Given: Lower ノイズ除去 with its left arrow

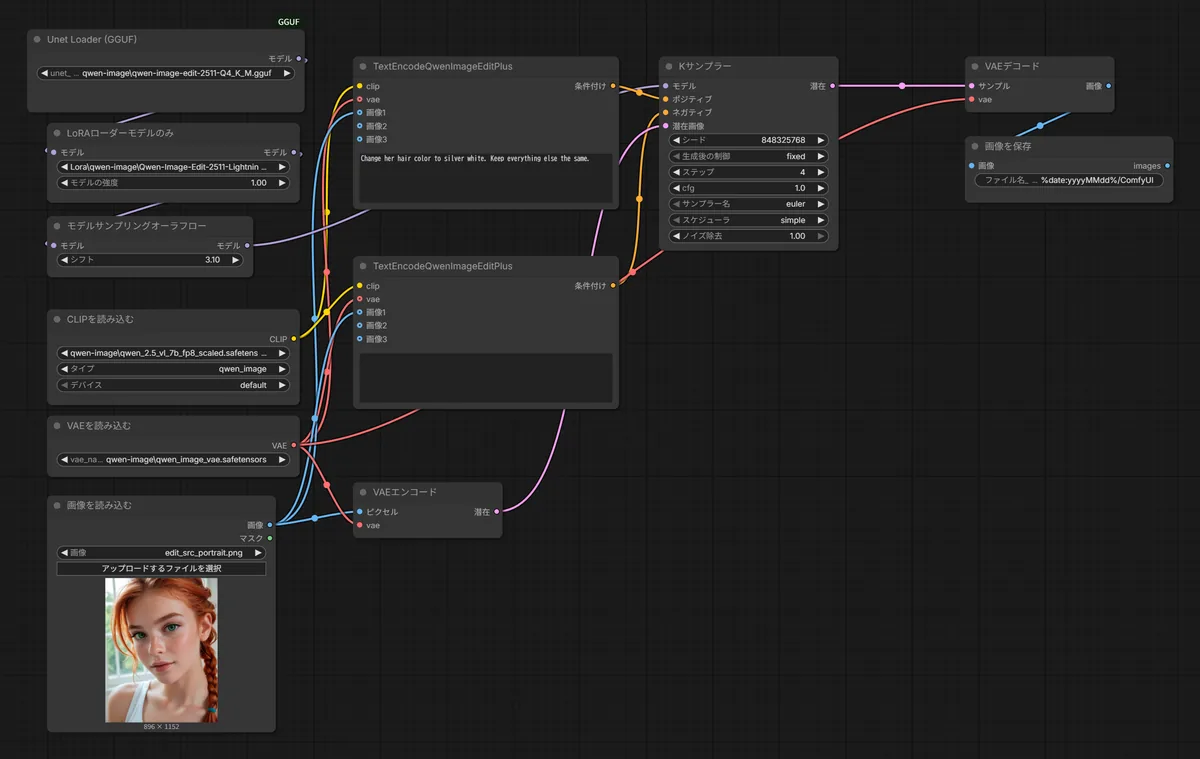Looking at the screenshot, I should click(676, 236).
